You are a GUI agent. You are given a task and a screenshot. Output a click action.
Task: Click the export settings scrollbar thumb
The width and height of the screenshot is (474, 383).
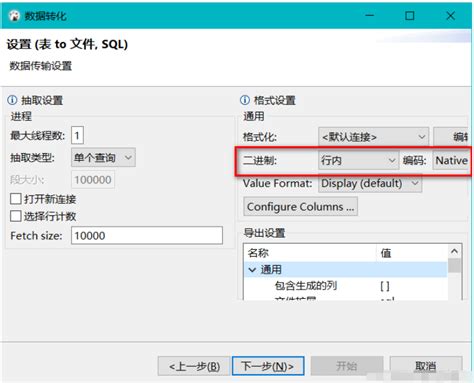click(x=454, y=266)
